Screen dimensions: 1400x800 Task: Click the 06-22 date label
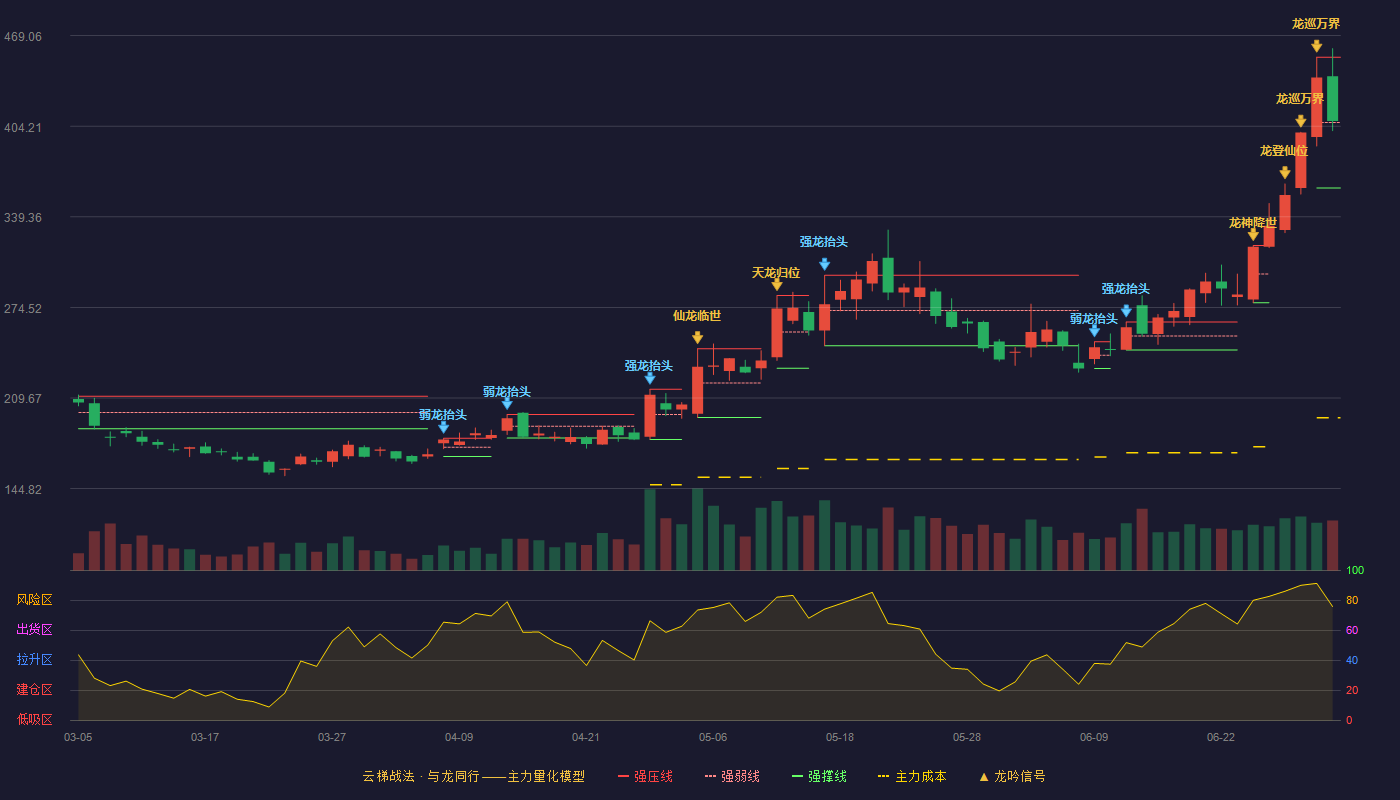point(1221,737)
